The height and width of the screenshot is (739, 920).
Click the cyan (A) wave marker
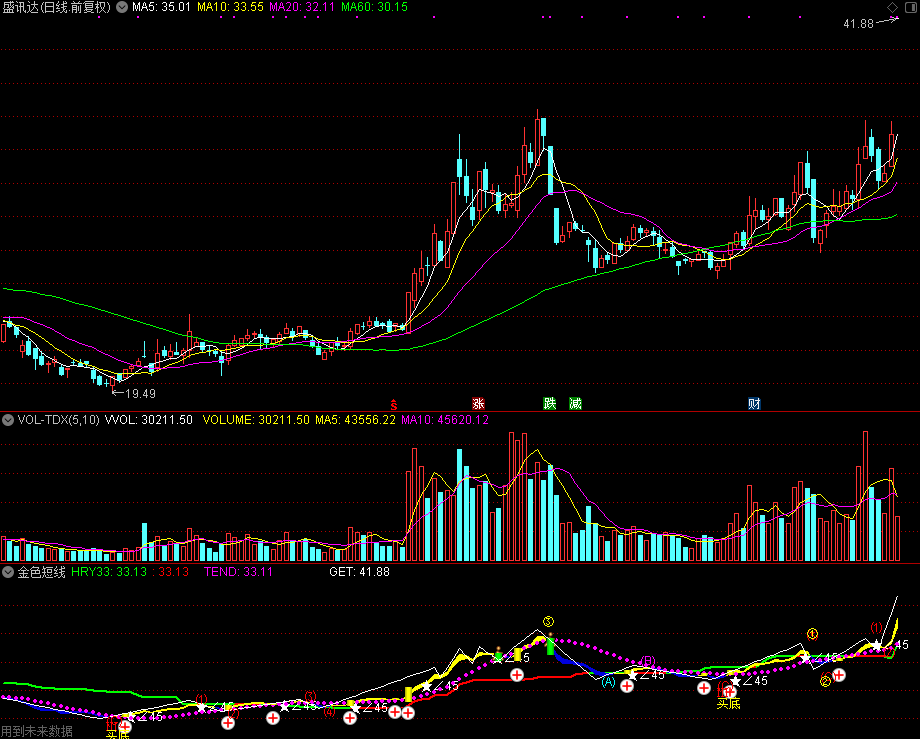608,682
